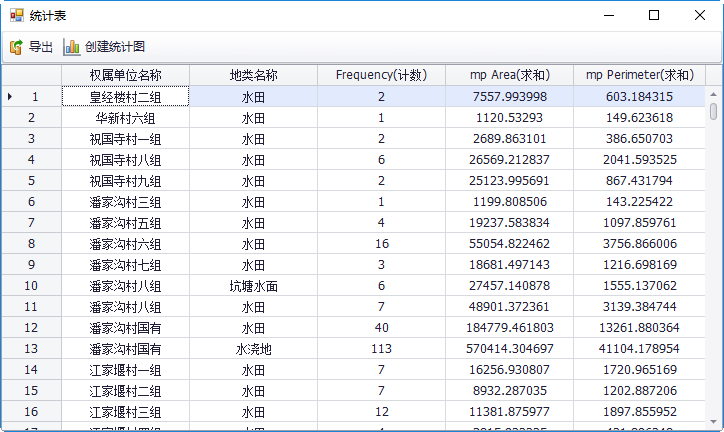This screenshot has height=432, width=724.
Task: Click the vertical scrollbar thumb
Action: point(713,112)
